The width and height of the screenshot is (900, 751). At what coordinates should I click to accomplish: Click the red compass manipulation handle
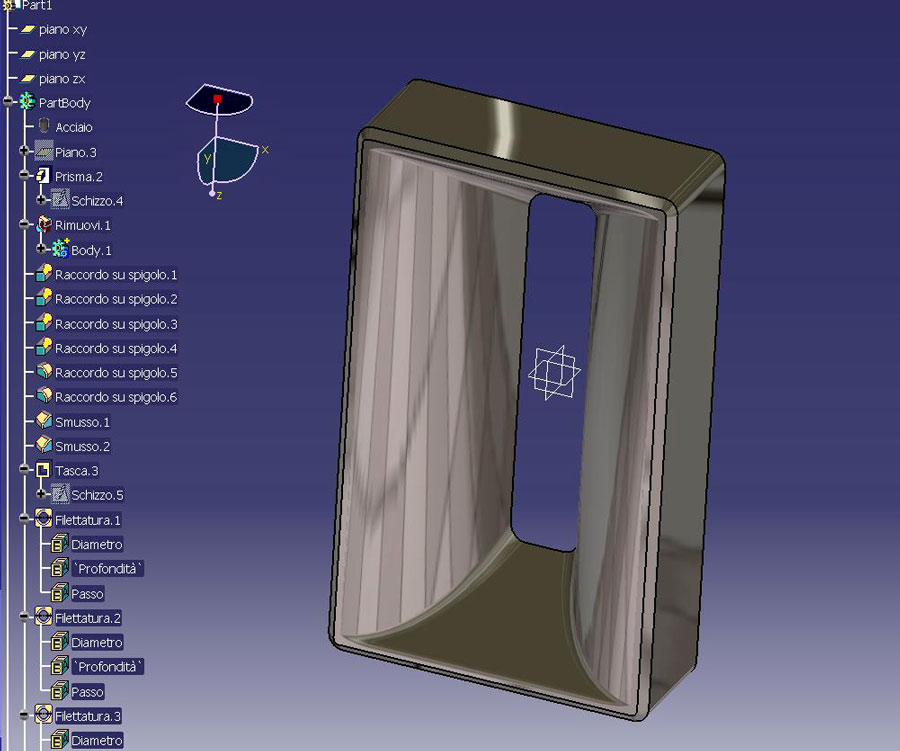[x=218, y=99]
